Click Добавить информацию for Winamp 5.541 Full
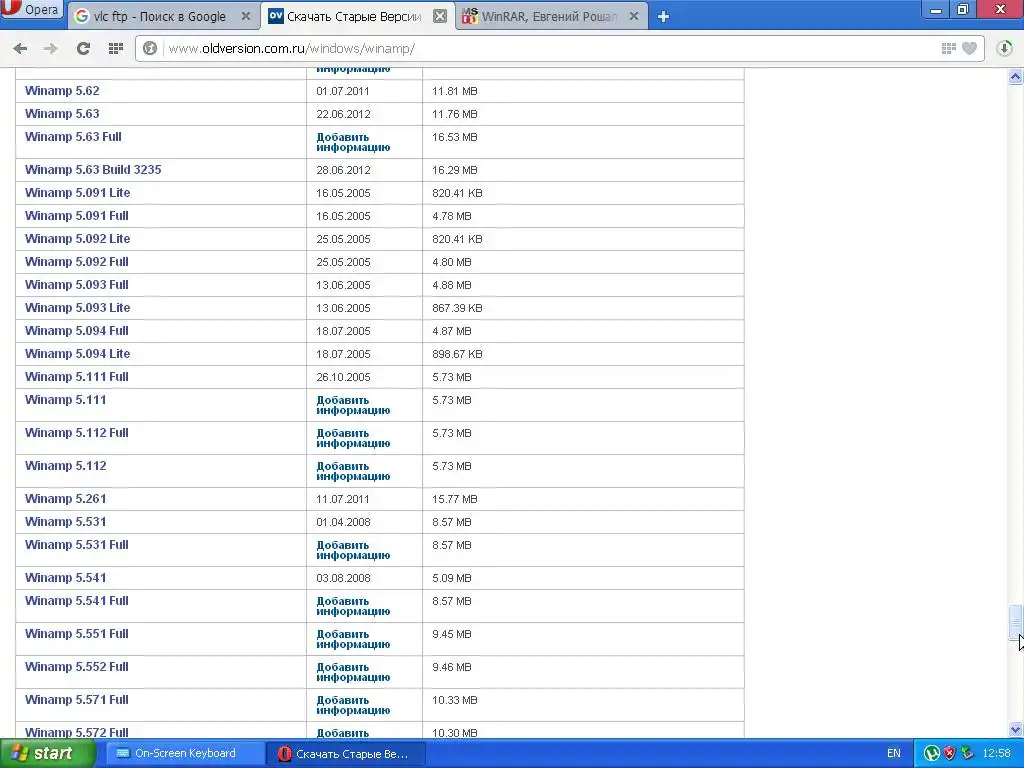This screenshot has width=1024, height=768. (353, 606)
